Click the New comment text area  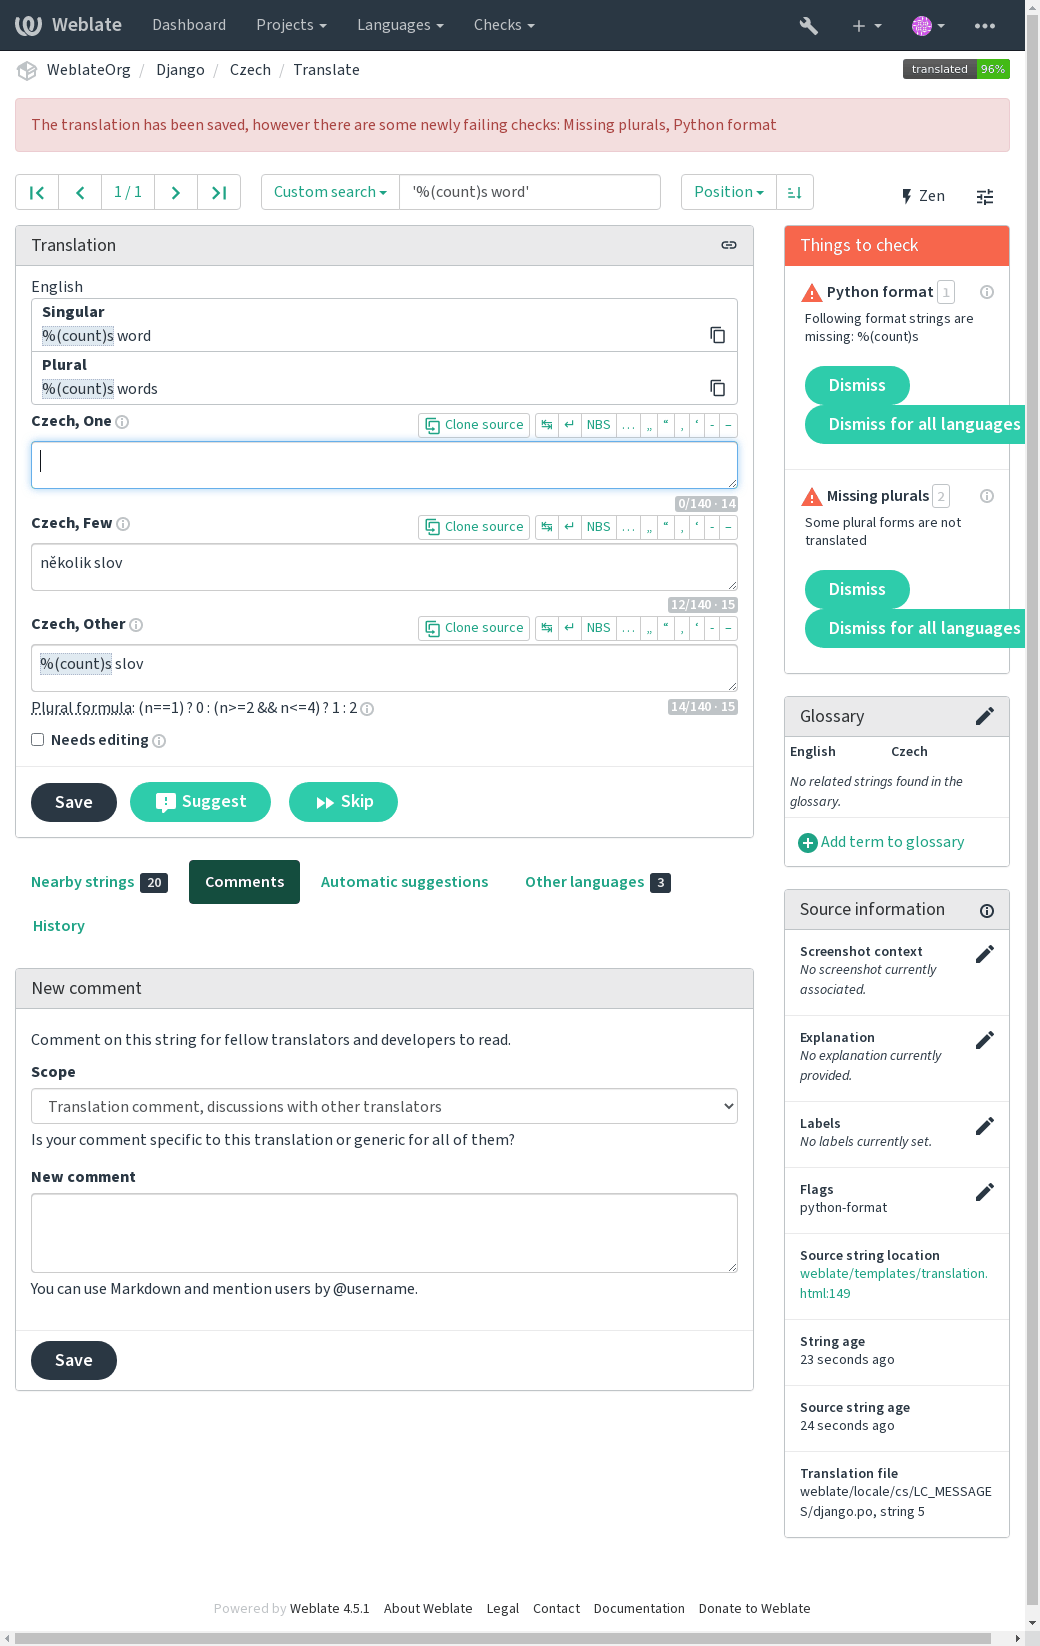[384, 1233]
